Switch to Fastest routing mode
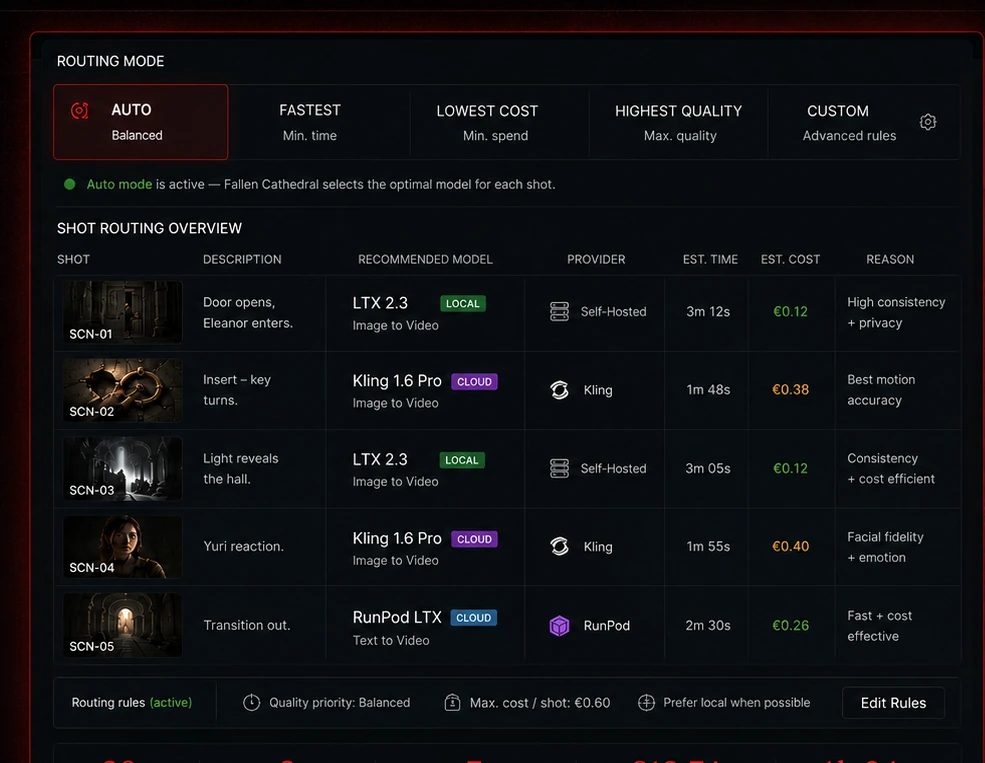985x763 pixels. tap(310, 122)
